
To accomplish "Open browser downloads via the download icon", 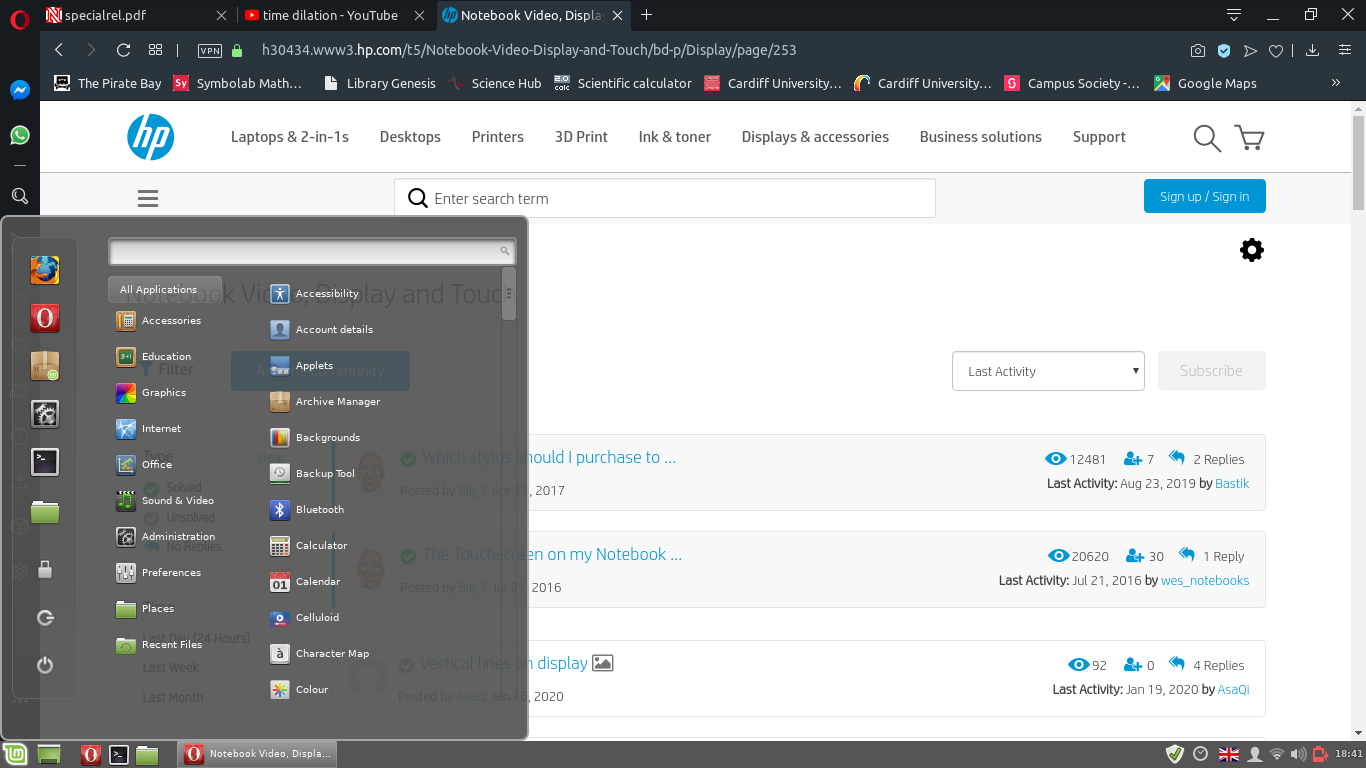I will click(1311, 48).
